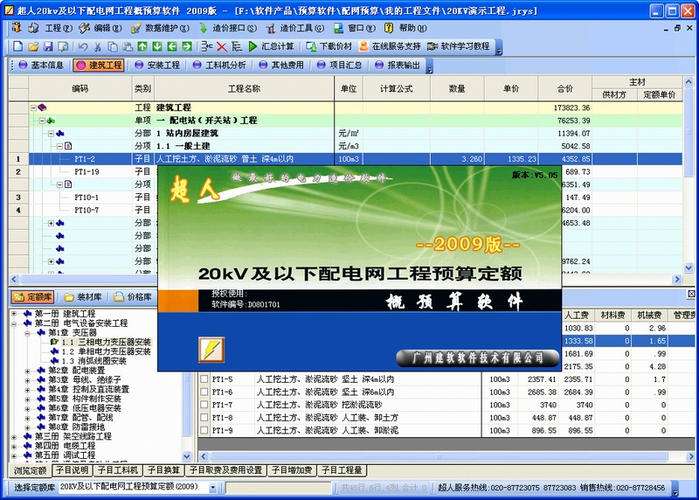Click the Undo arrow icon
699x500 pixels.
click(82, 46)
